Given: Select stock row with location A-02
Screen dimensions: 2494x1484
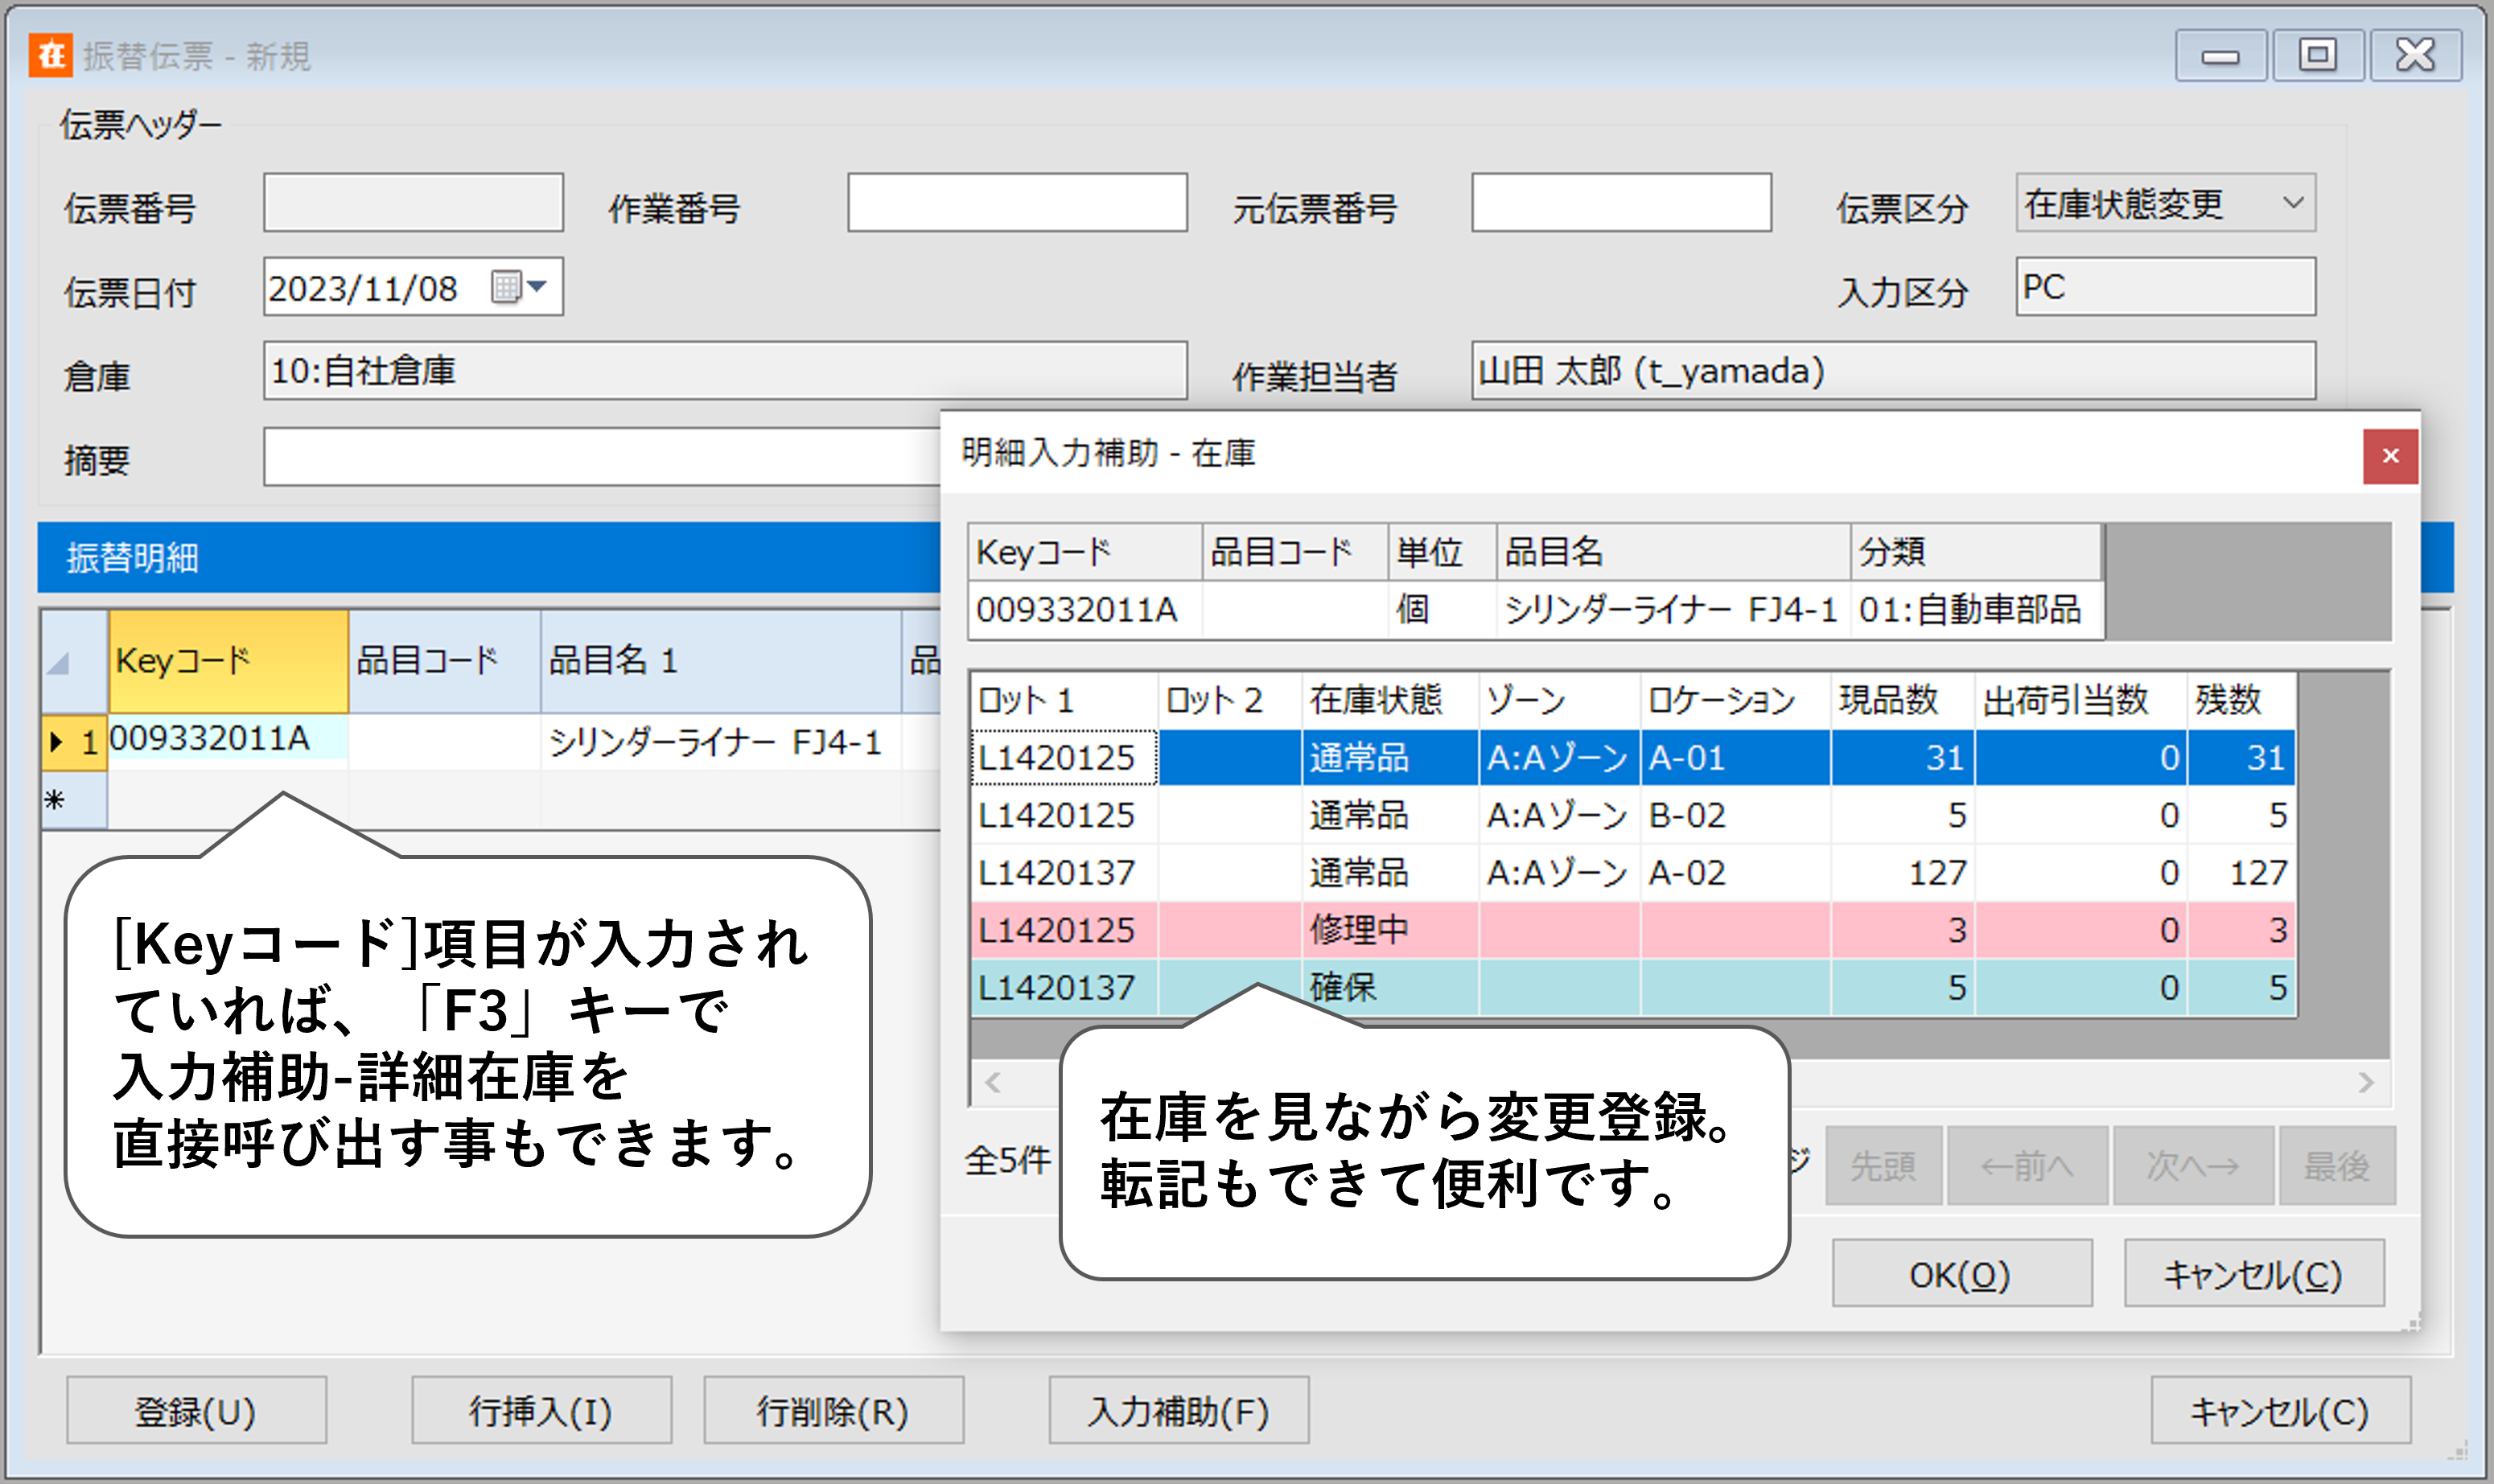Looking at the screenshot, I should click(1633, 872).
